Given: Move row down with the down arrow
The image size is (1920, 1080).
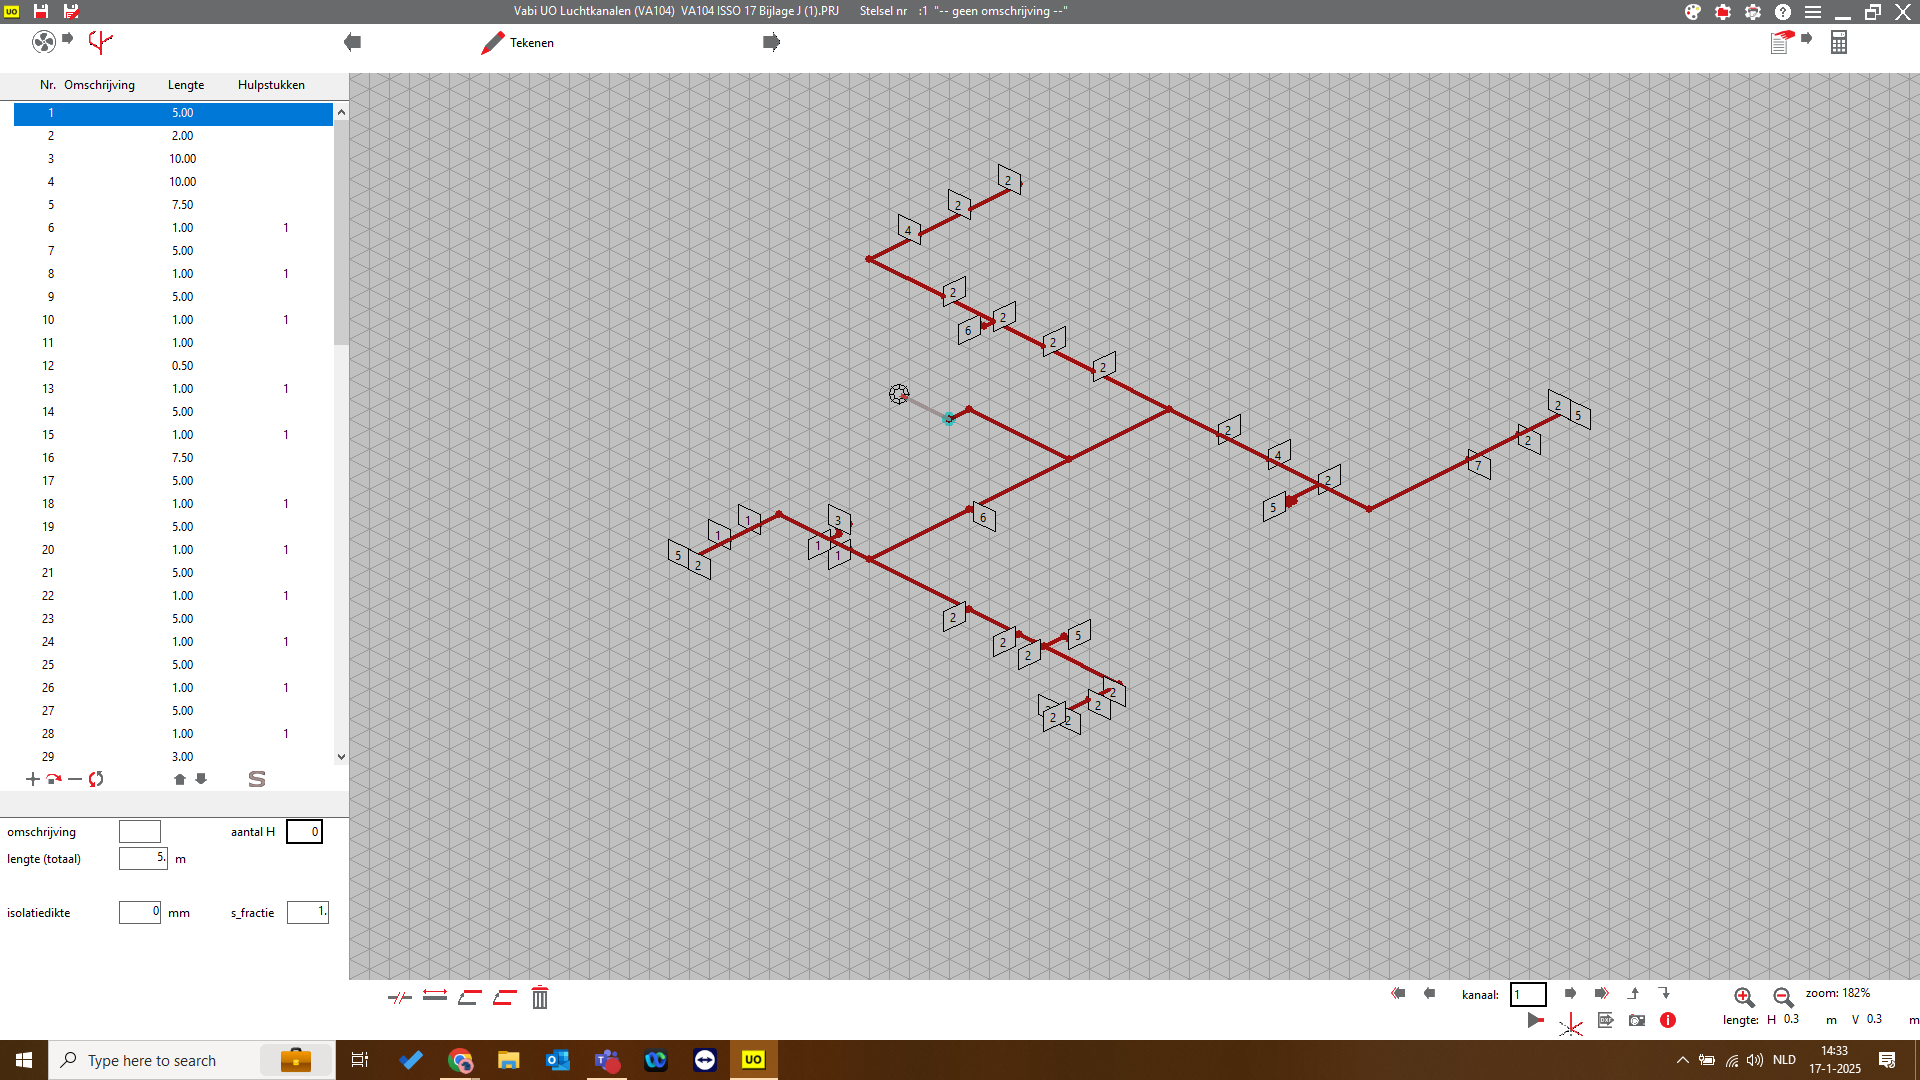Looking at the screenshot, I should (201, 779).
